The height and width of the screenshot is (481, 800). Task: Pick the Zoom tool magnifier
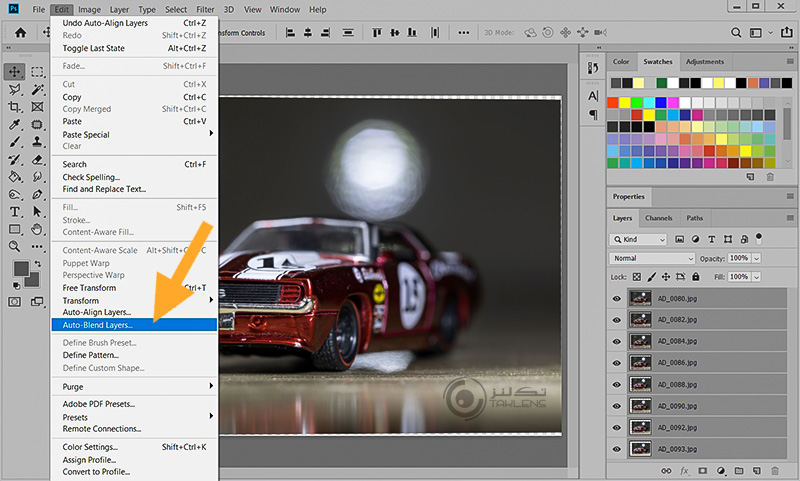(x=15, y=246)
